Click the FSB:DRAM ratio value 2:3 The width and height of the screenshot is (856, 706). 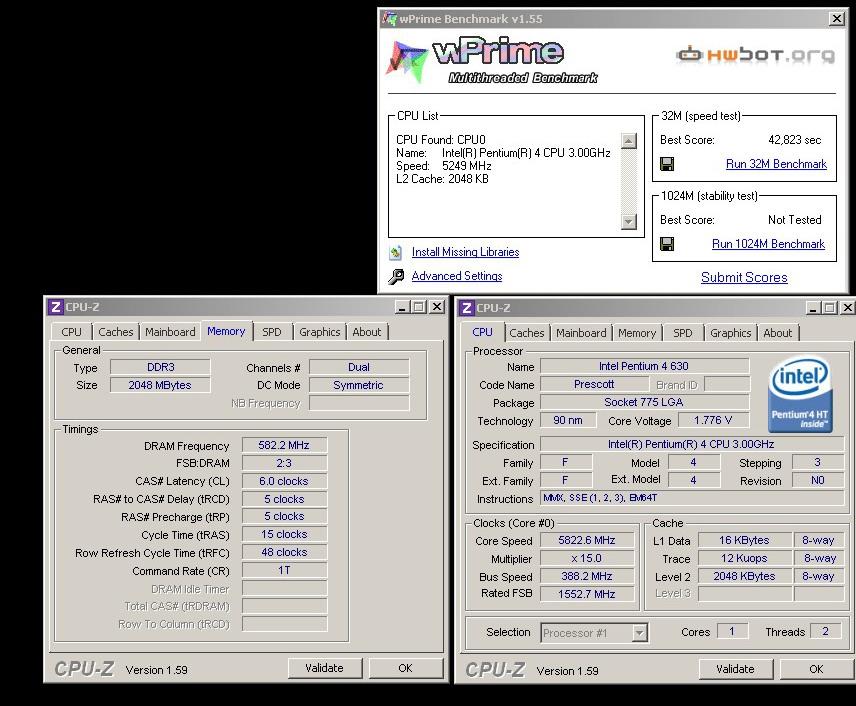[284, 463]
